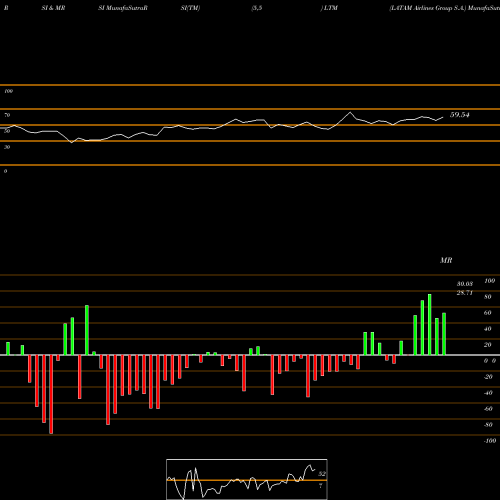Click the '(5,5' parameter text

coord(257,8)
